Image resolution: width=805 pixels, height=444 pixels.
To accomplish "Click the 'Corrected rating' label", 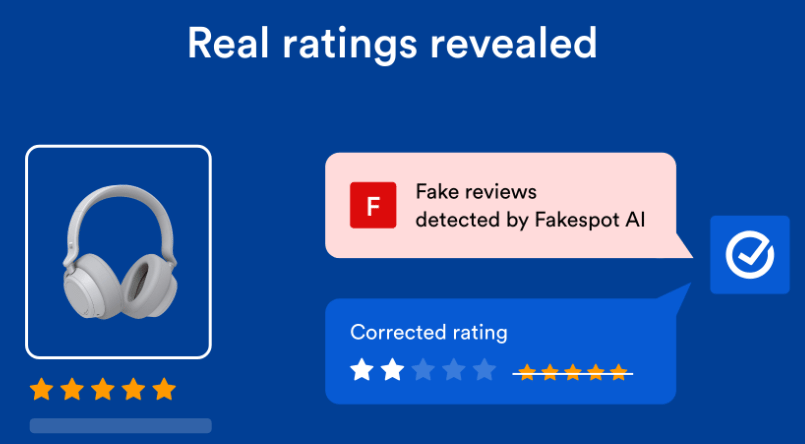I will point(429,333).
